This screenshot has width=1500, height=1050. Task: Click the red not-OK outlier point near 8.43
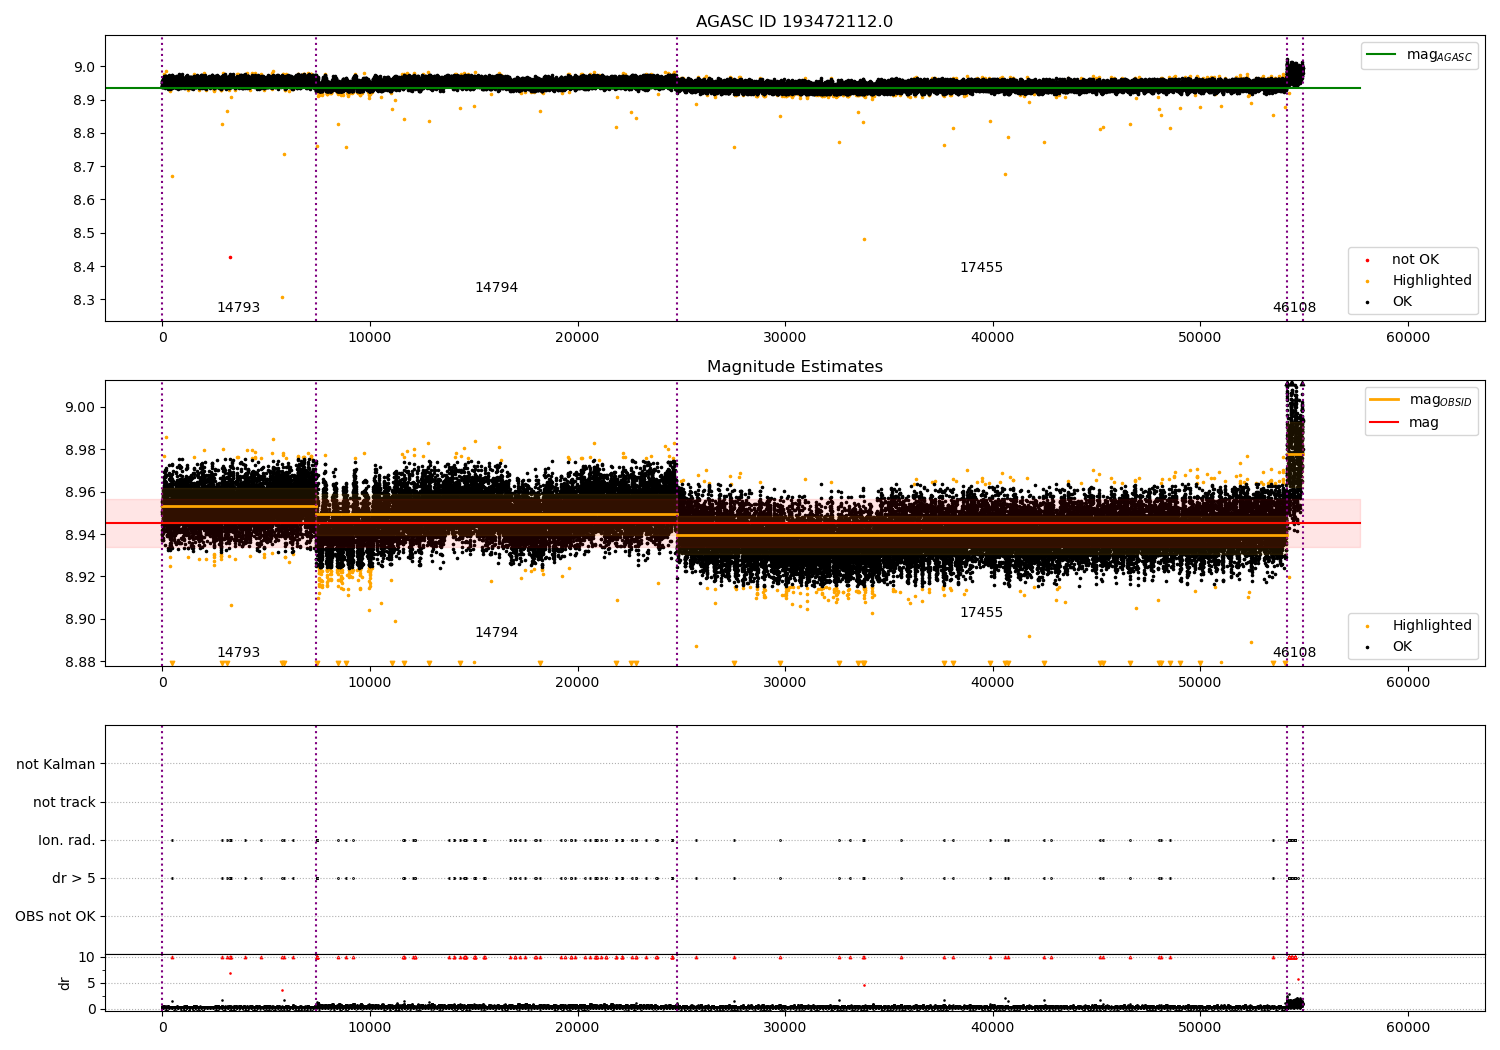tap(230, 257)
